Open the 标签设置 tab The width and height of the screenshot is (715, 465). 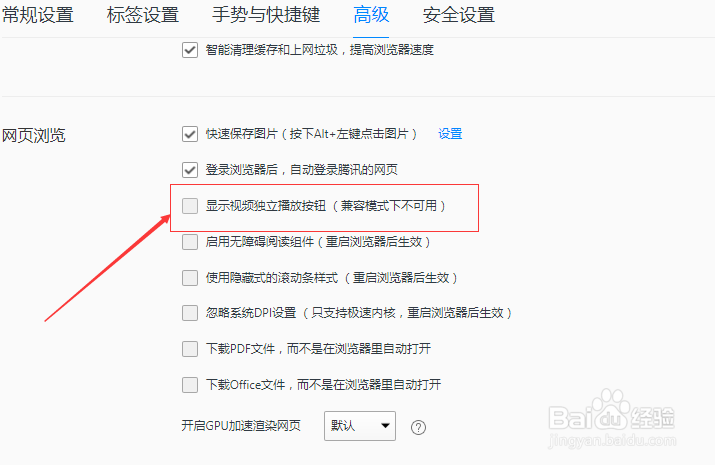(143, 15)
